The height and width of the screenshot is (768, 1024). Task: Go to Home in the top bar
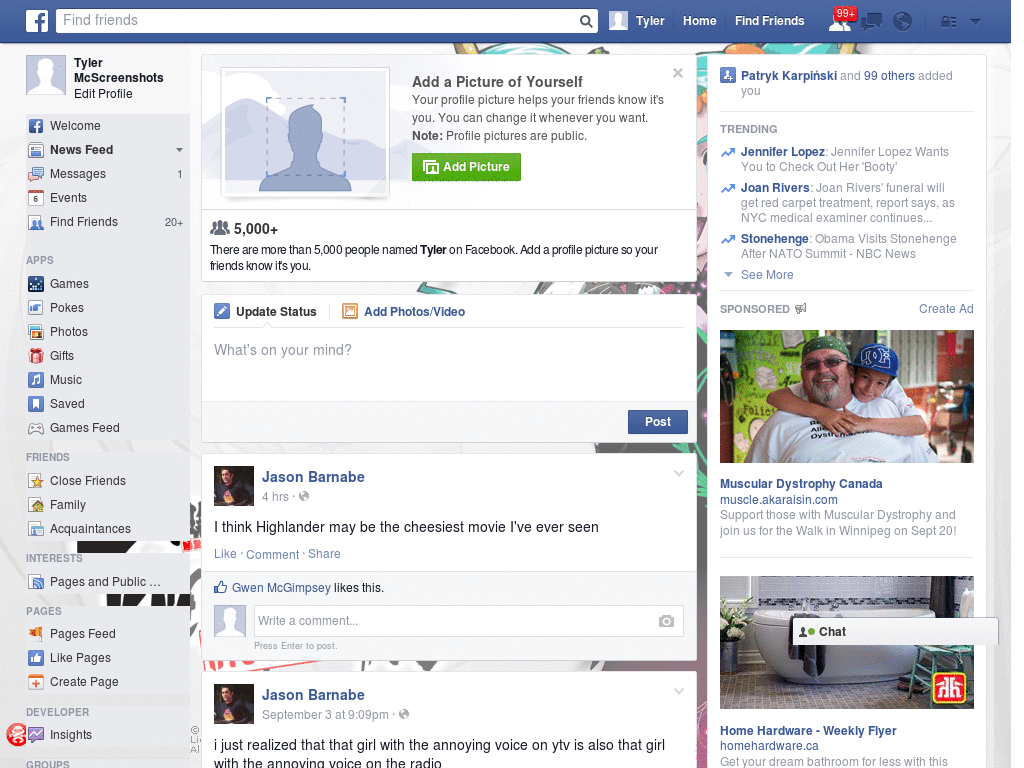pos(699,21)
